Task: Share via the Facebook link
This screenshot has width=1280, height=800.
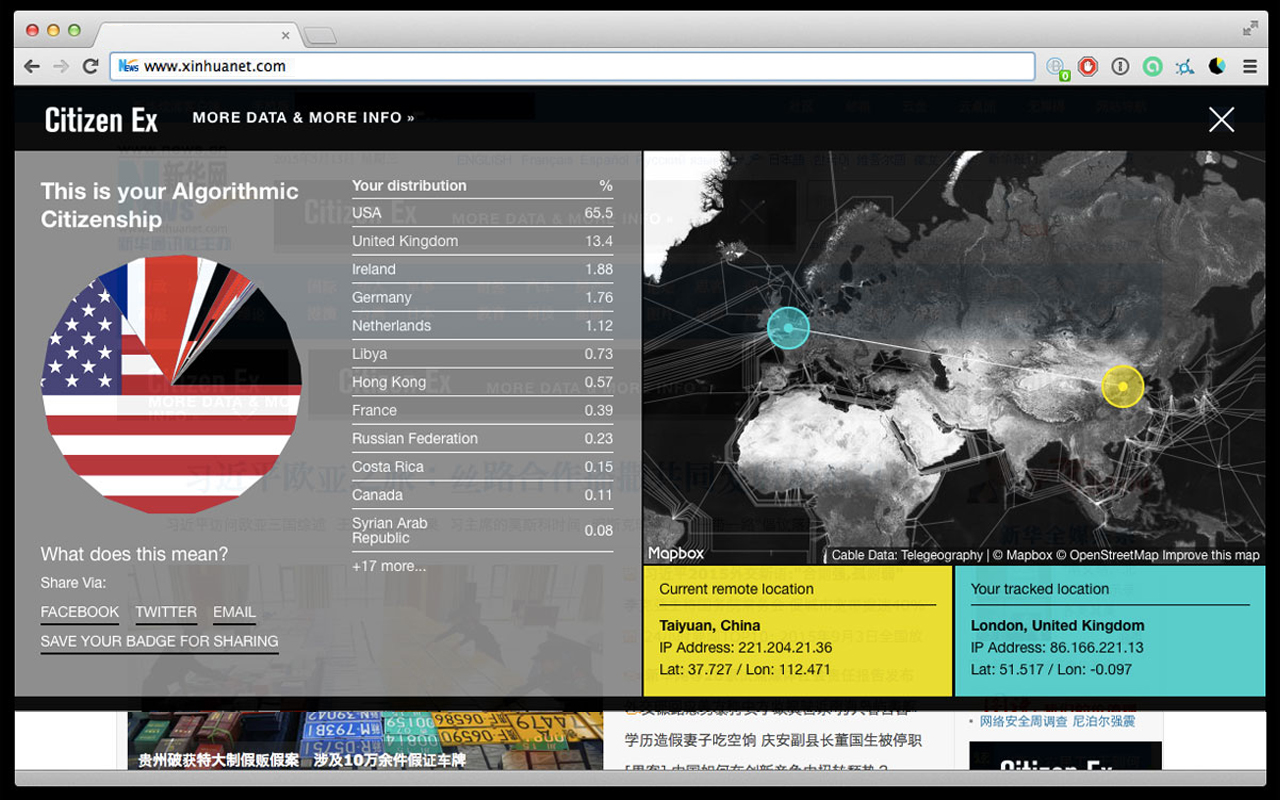Action: pyautogui.click(x=80, y=612)
